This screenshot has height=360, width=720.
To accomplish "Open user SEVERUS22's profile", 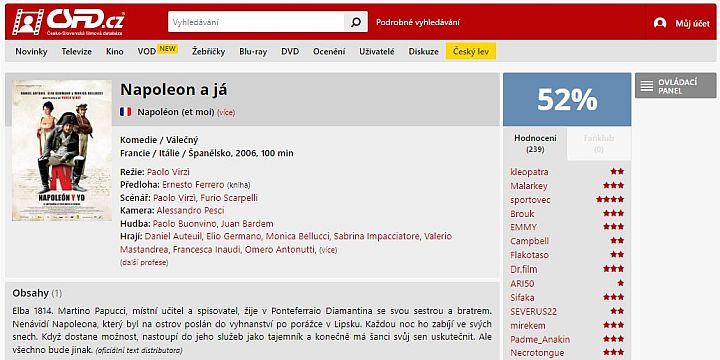I will 533,311.
